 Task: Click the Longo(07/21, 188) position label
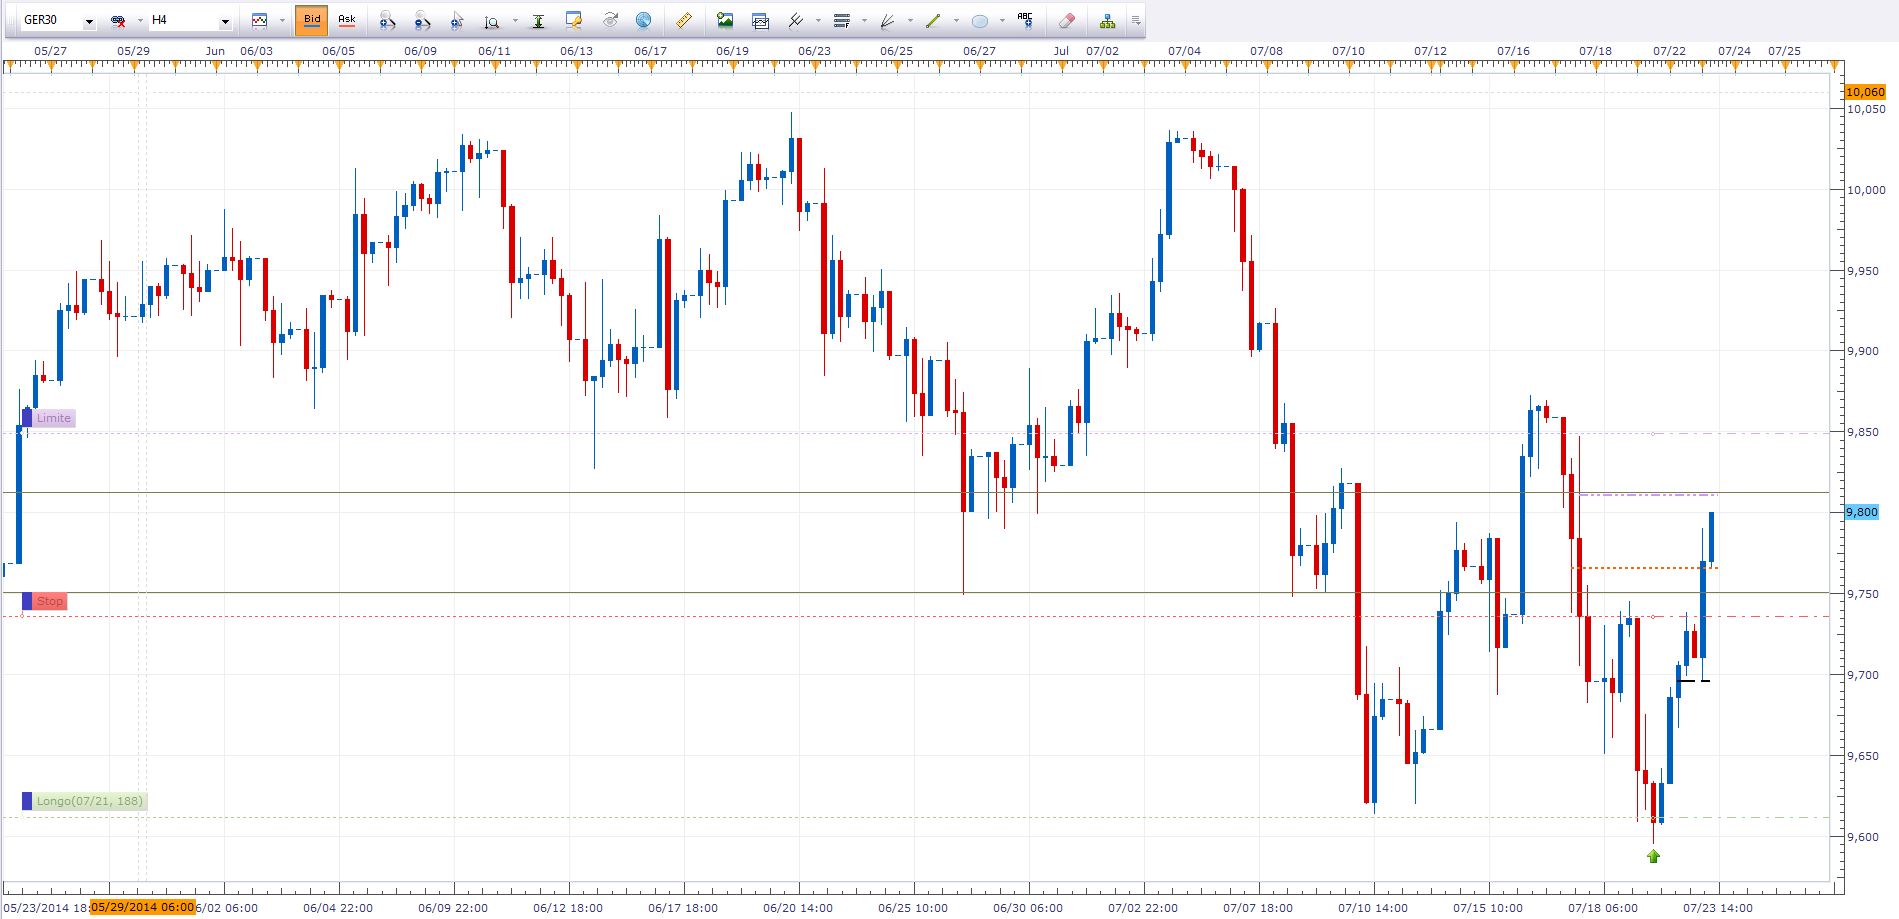90,801
